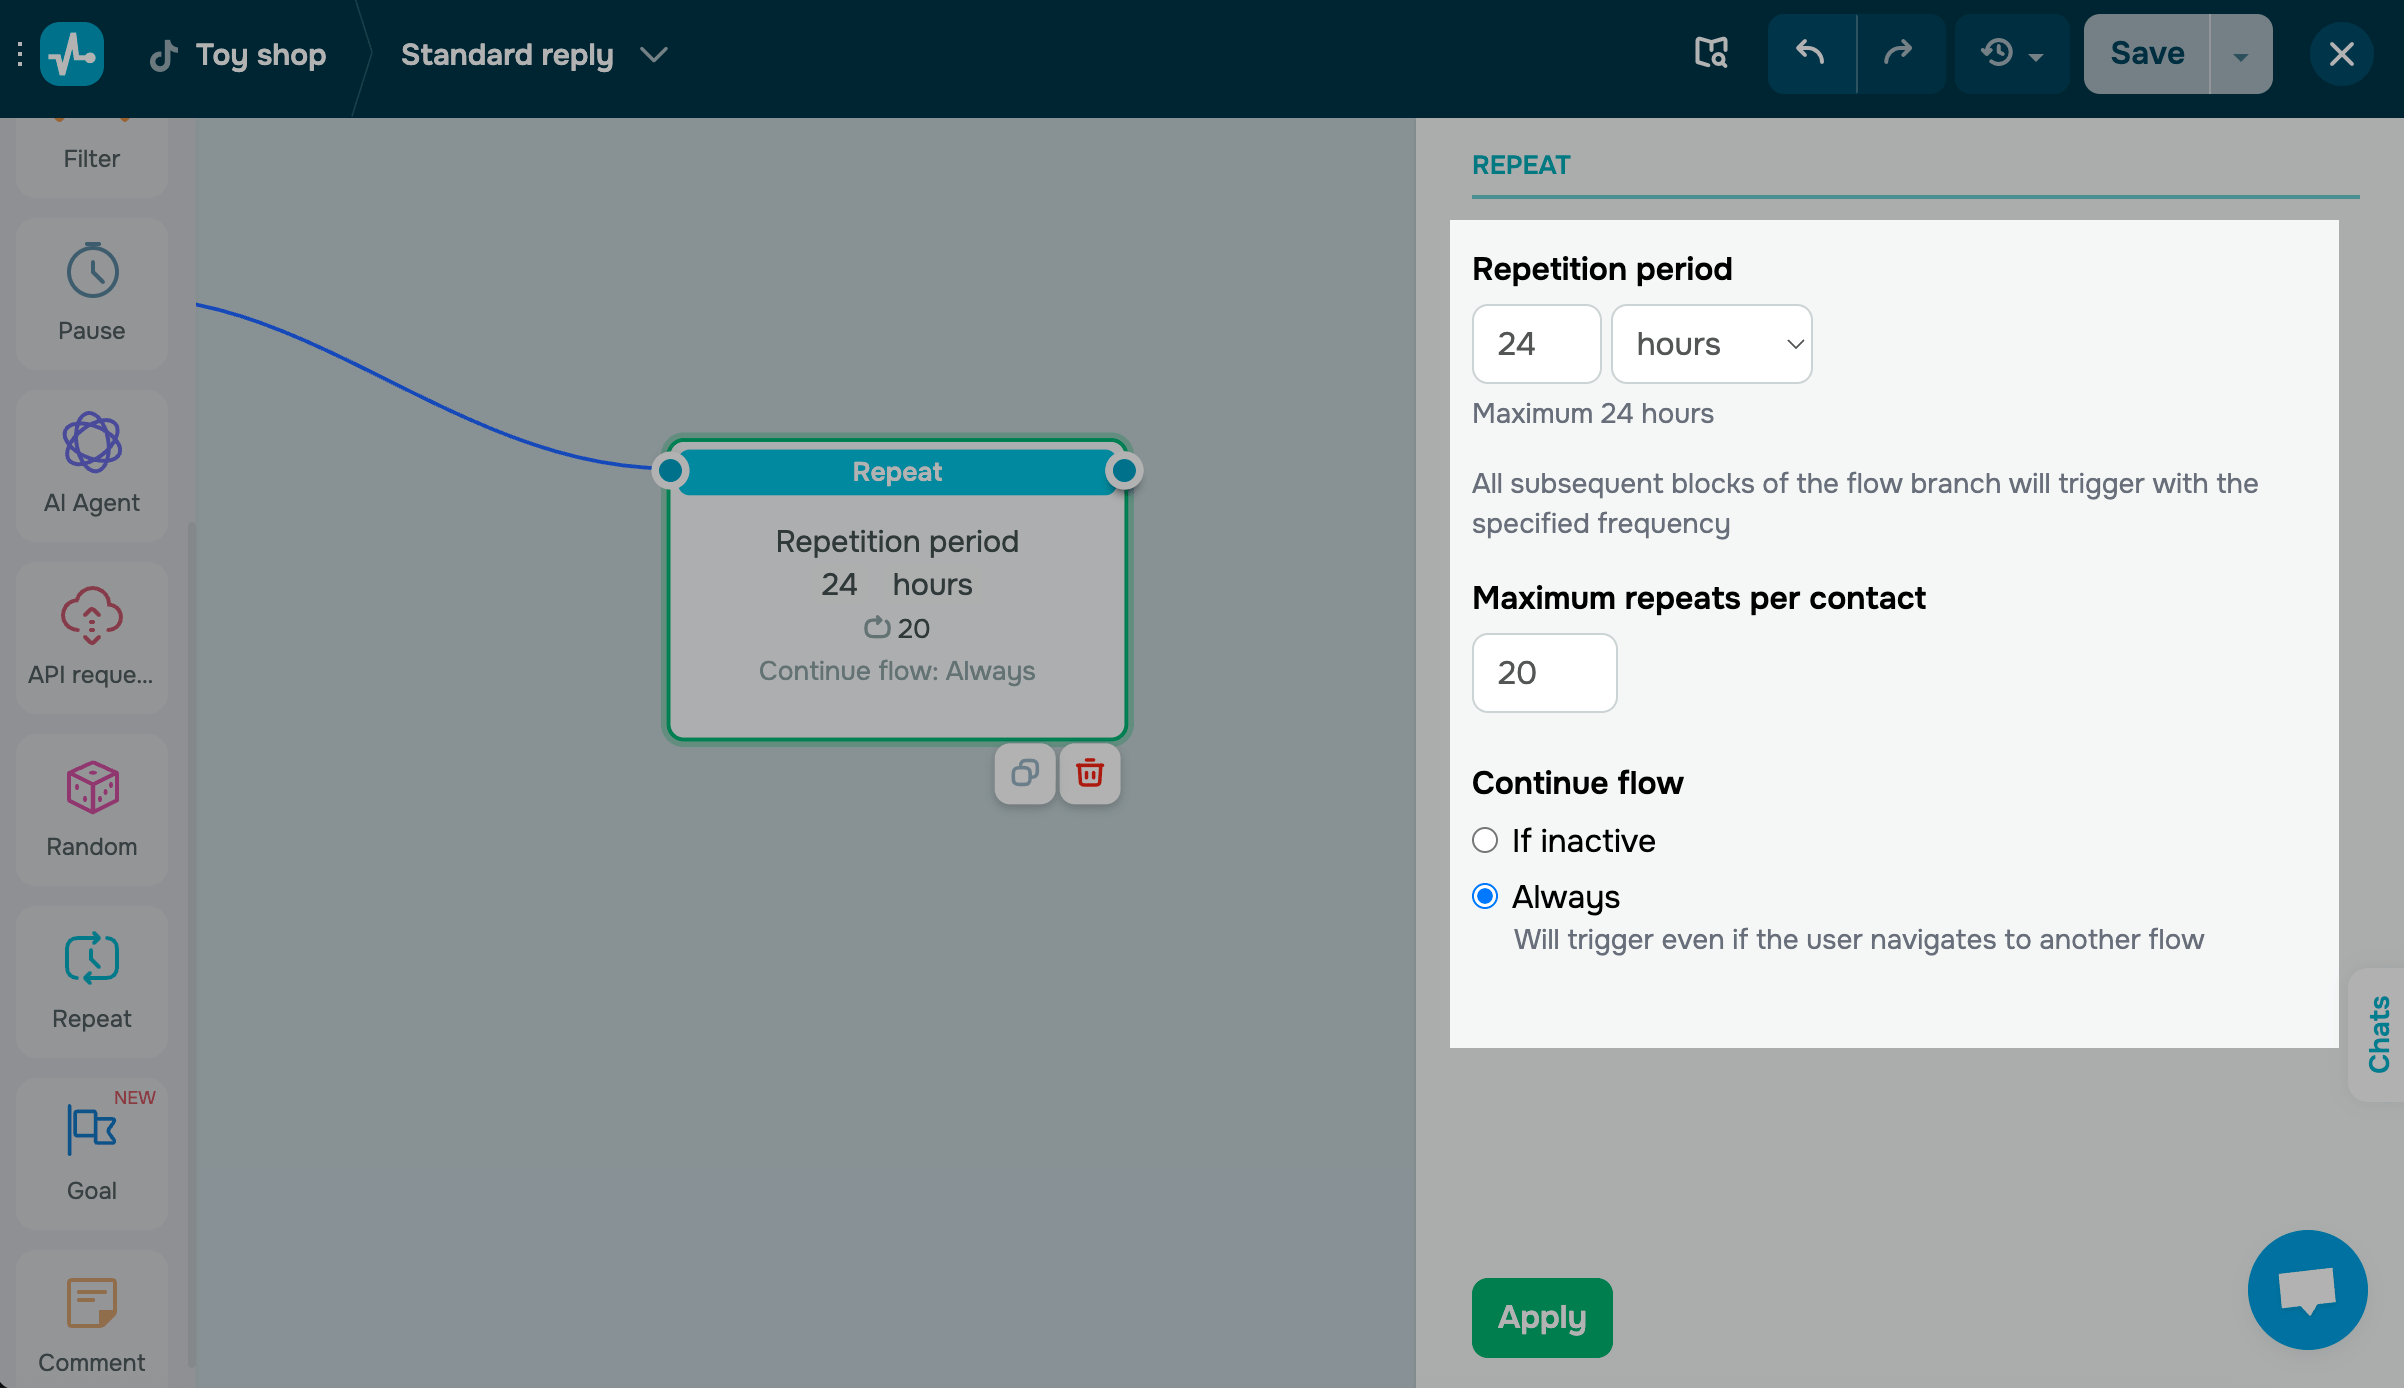2404x1388 pixels.
Task: Select the Always continue flow option
Action: click(1485, 896)
